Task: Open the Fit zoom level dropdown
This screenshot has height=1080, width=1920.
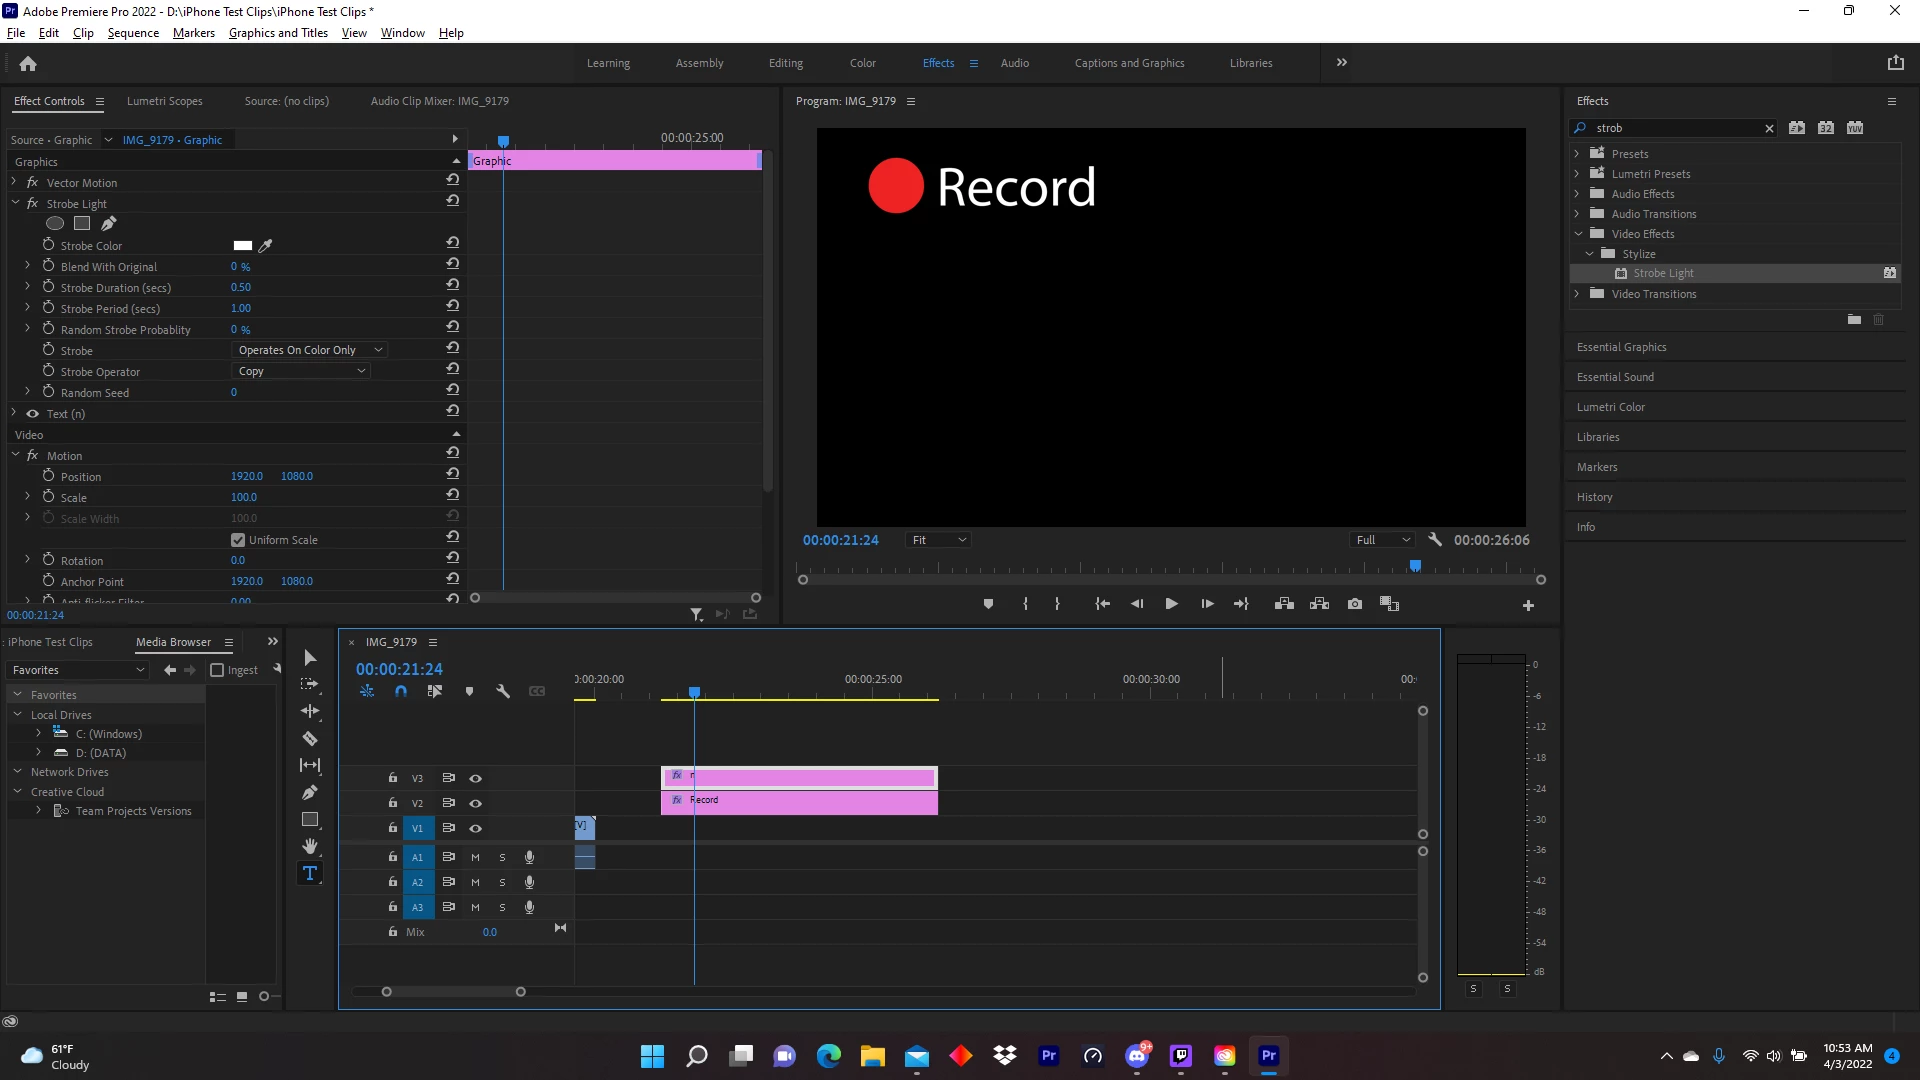Action: pos(938,540)
